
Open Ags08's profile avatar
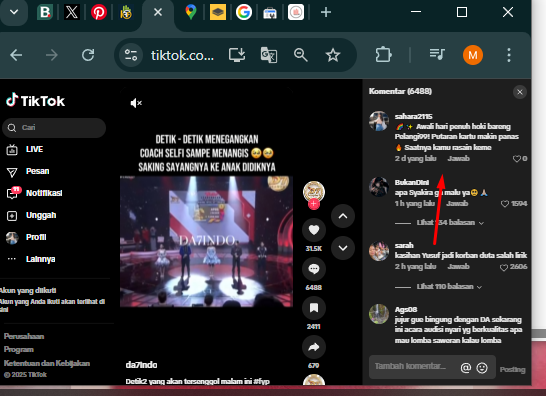(379, 314)
